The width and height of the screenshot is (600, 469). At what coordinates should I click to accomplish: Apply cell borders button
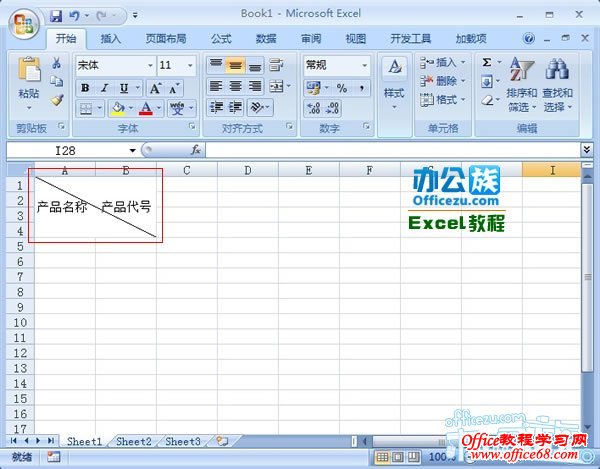85,109
